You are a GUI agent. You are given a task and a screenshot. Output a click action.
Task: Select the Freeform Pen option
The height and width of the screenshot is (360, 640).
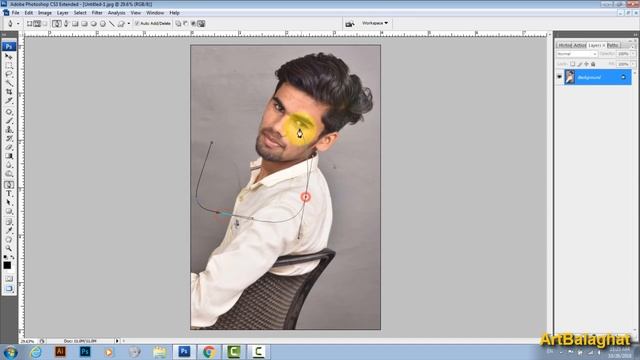(66, 24)
